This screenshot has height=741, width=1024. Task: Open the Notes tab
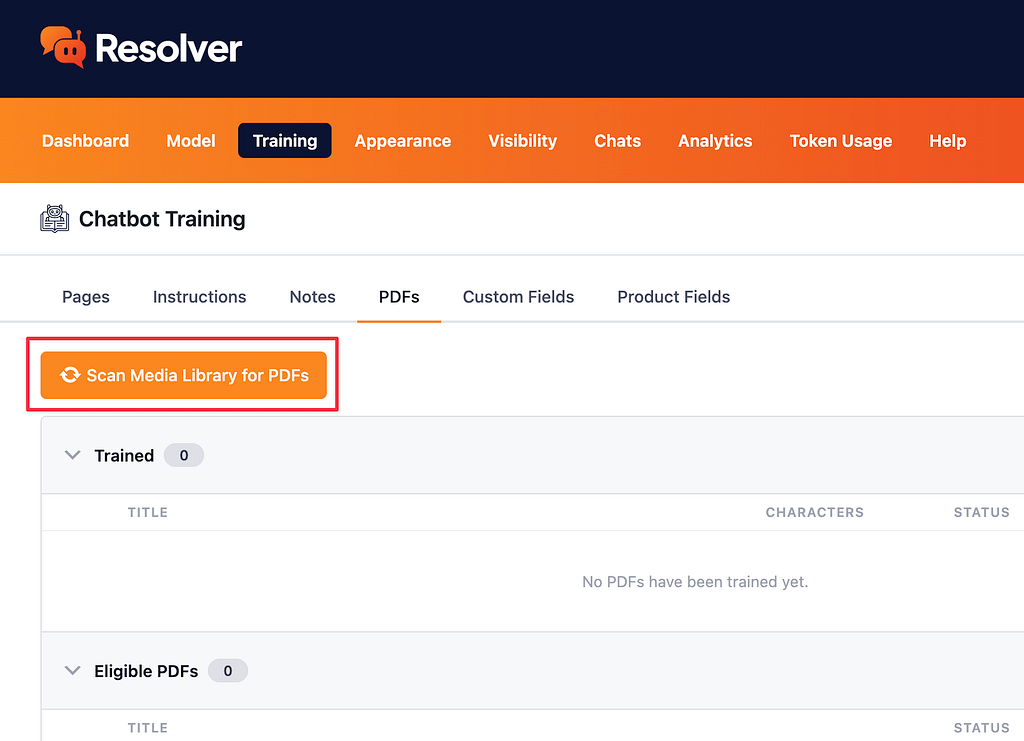click(x=312, y=297)
